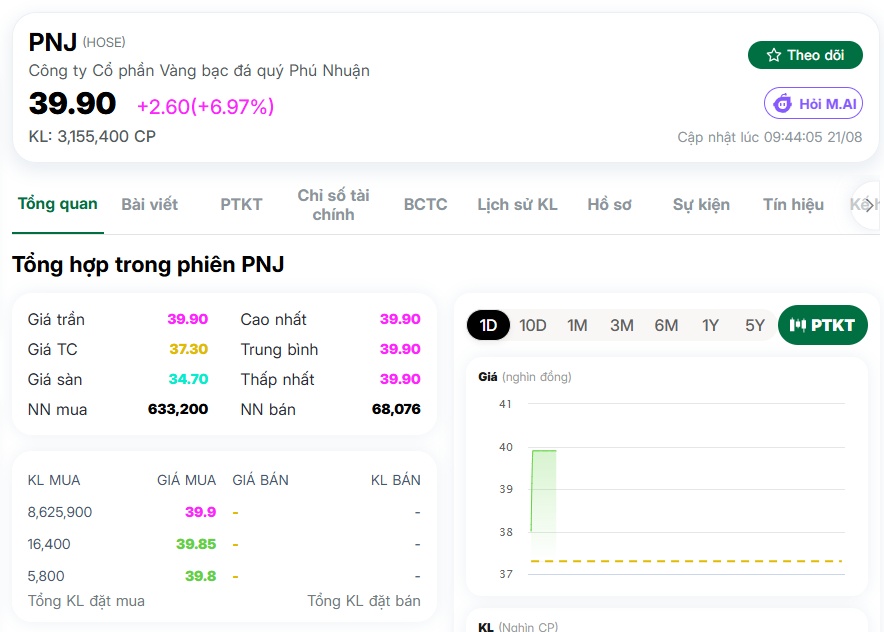Viewport: 884px width, 632px height.
Task: Switch to the BCTC tab
Action: click(425, 204)
